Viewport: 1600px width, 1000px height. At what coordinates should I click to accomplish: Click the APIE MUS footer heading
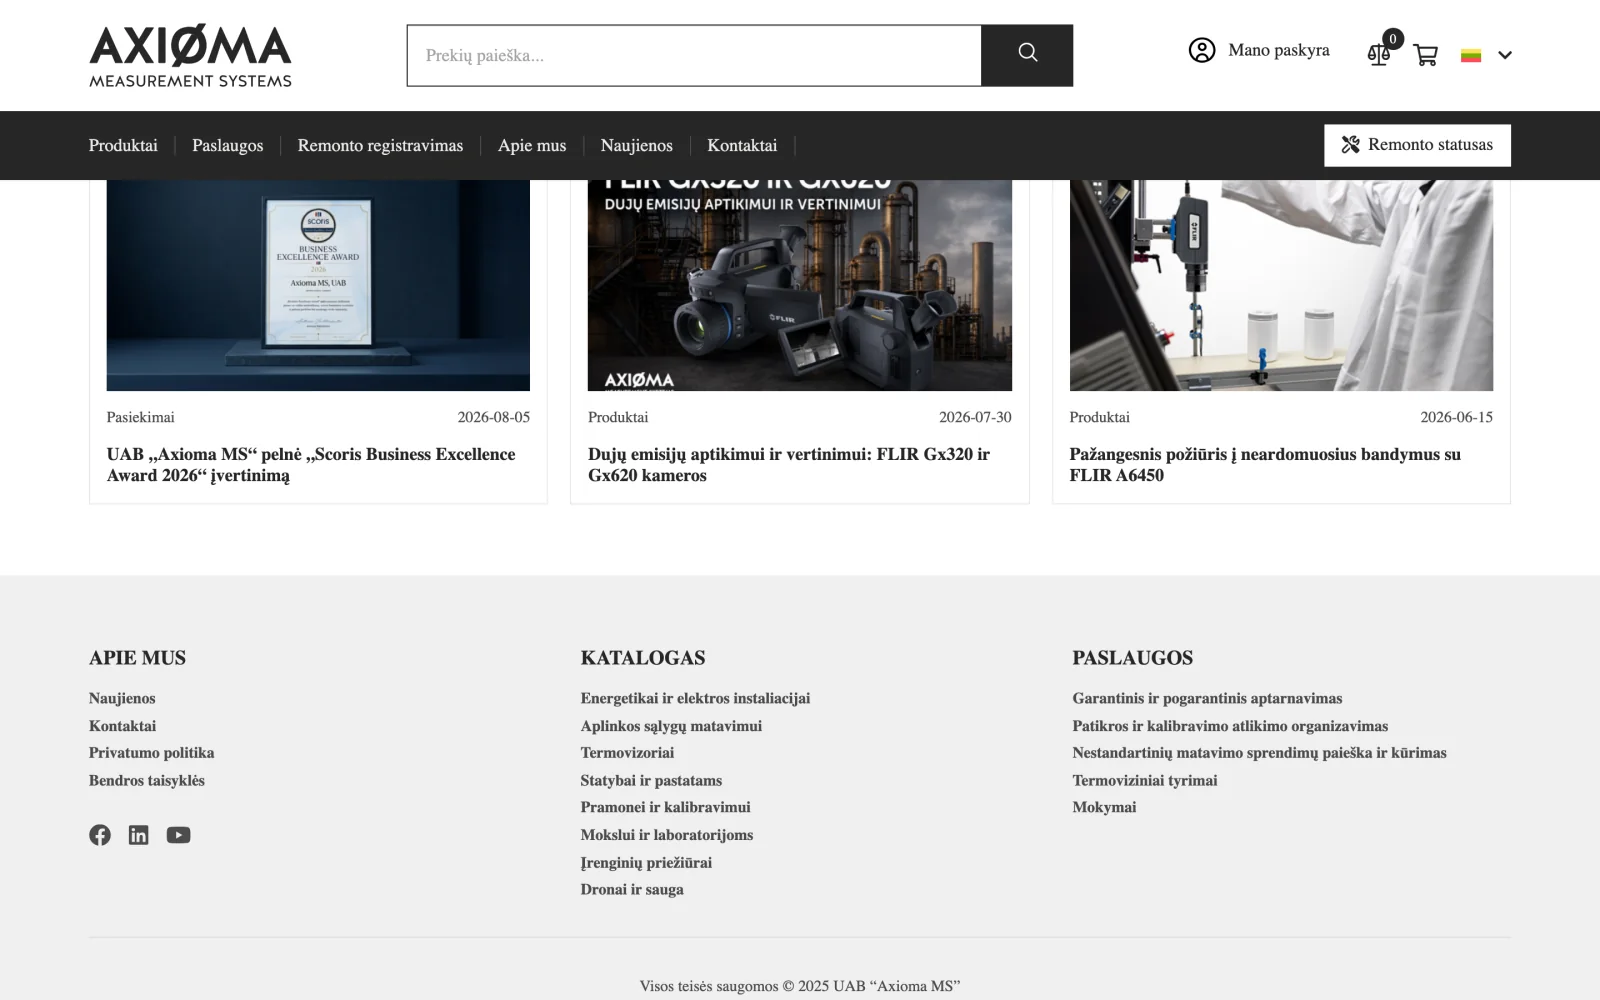pyautogui.click(x=137, y=658)
